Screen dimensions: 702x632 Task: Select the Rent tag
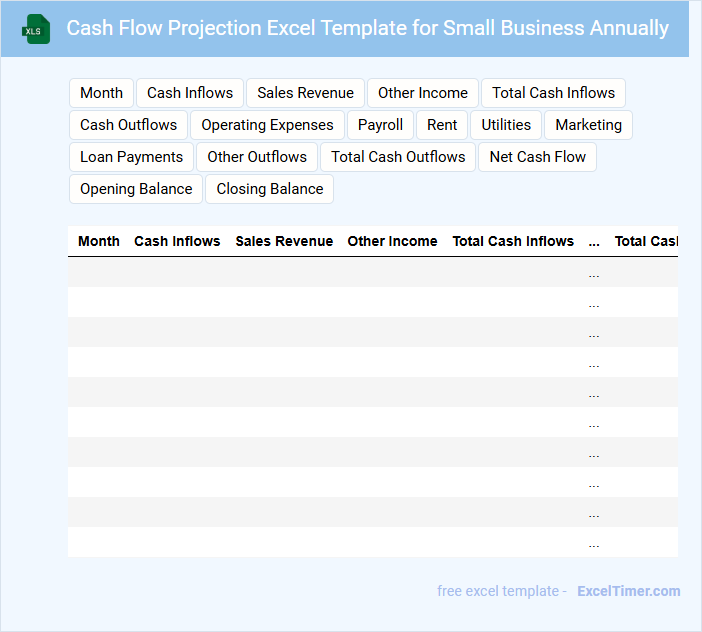pyautogui.click(x=442, y=125)
